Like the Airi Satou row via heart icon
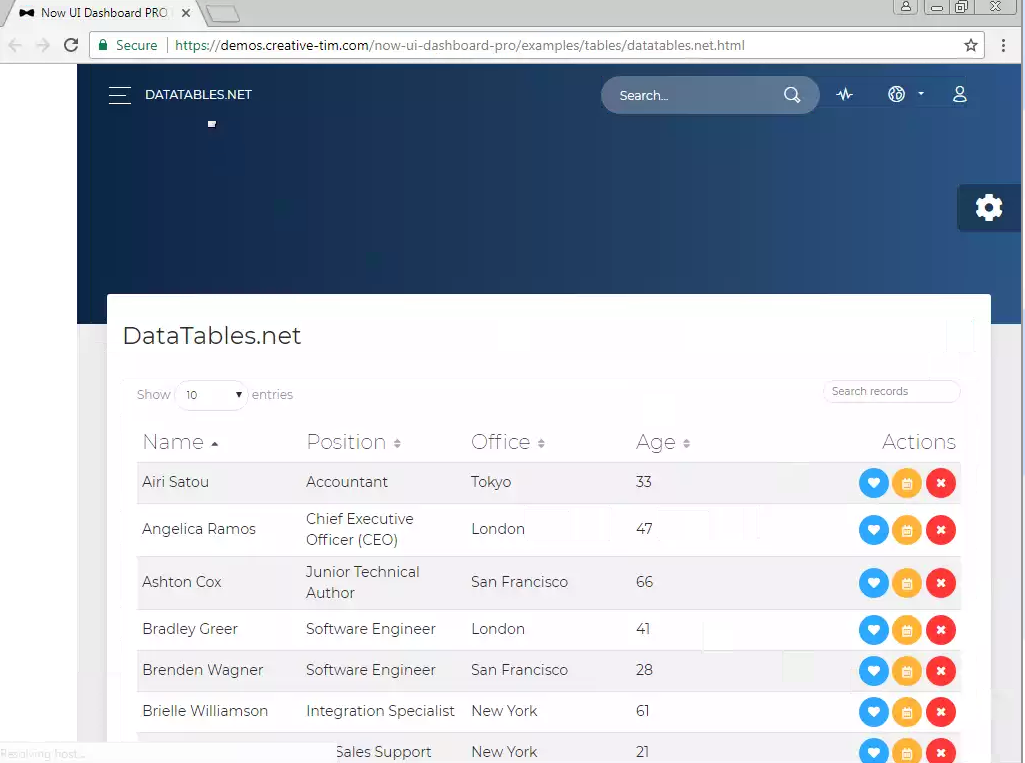Viewport: 1025px width, 763px height. coord(873,482)
